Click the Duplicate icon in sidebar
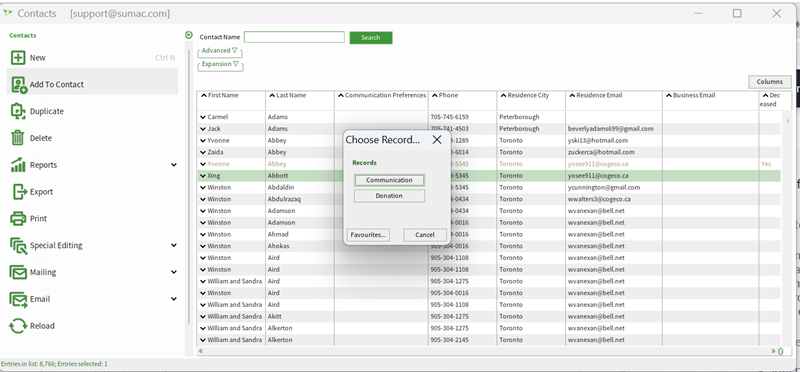Screen dimensions: 800x372 tap(18, 111)
